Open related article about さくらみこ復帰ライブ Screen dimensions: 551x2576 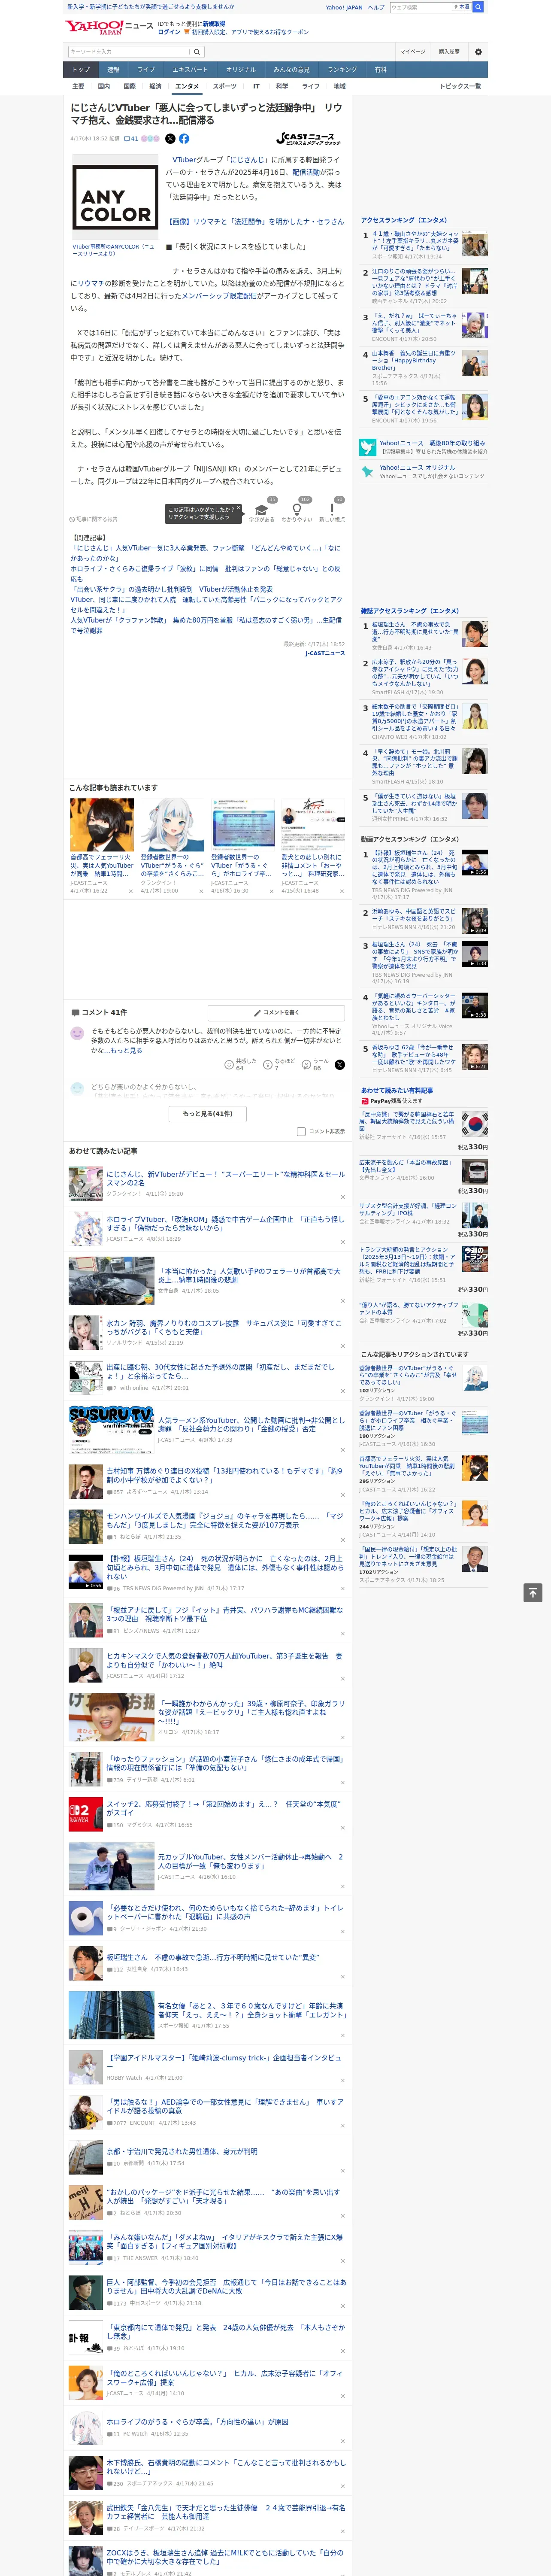click(205, 574)
